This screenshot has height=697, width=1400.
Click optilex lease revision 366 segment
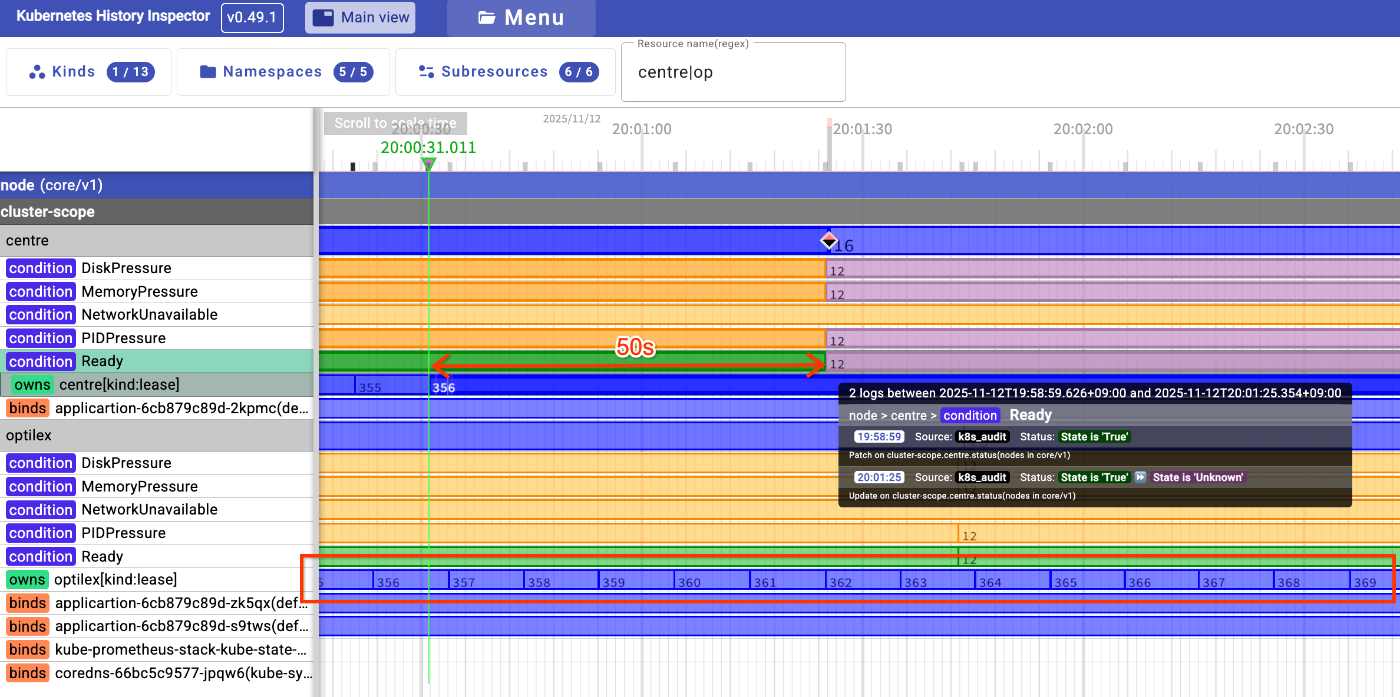coord(1161,581)
